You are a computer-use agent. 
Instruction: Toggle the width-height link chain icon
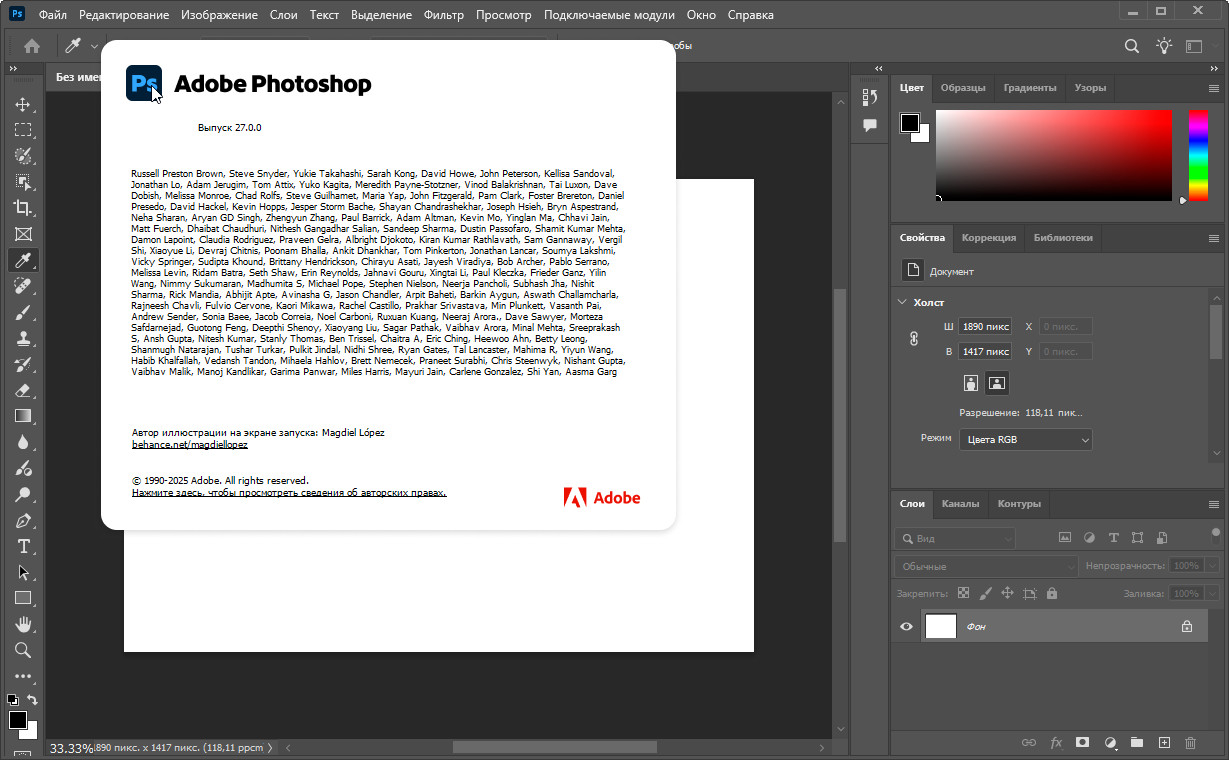pyautogui.click(x=913, y=339)
